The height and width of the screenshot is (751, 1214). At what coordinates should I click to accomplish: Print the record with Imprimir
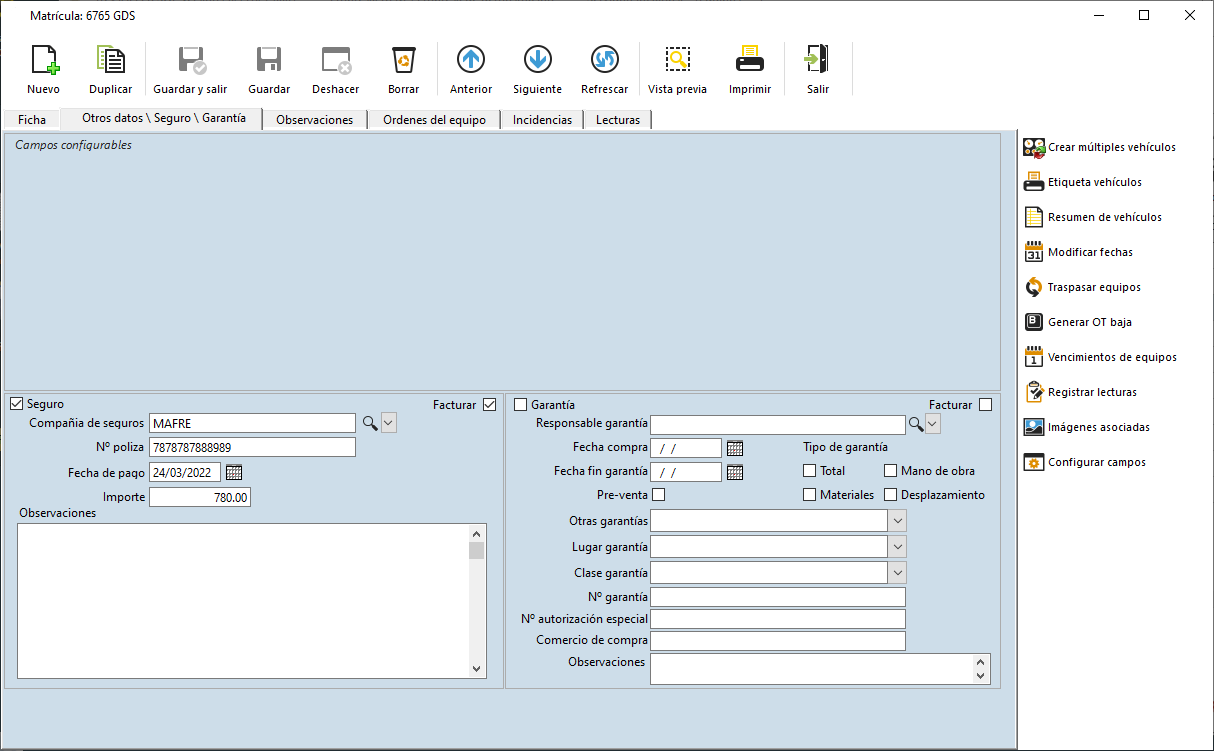750,69
